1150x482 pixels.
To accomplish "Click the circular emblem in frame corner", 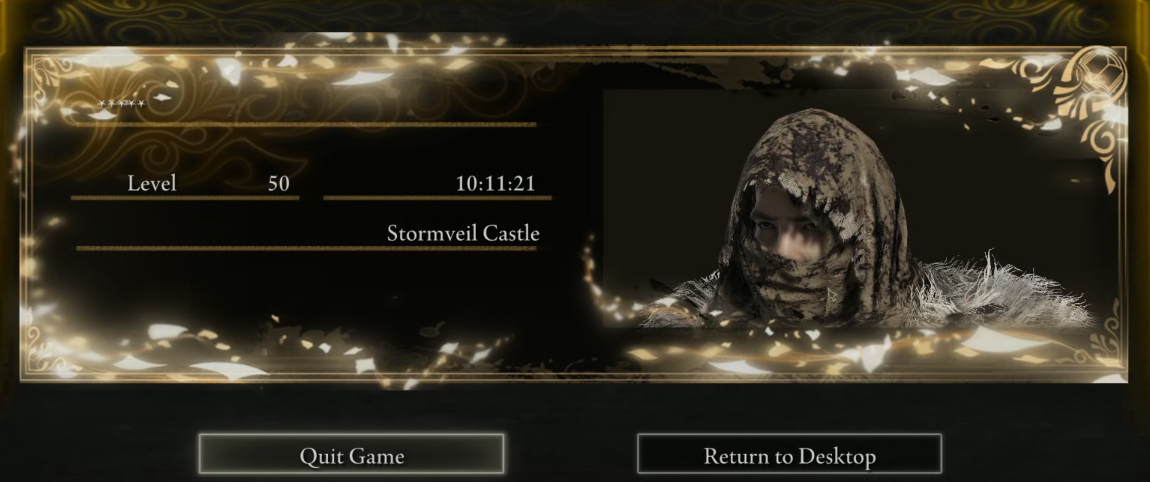I will (x=1099, y=71).
